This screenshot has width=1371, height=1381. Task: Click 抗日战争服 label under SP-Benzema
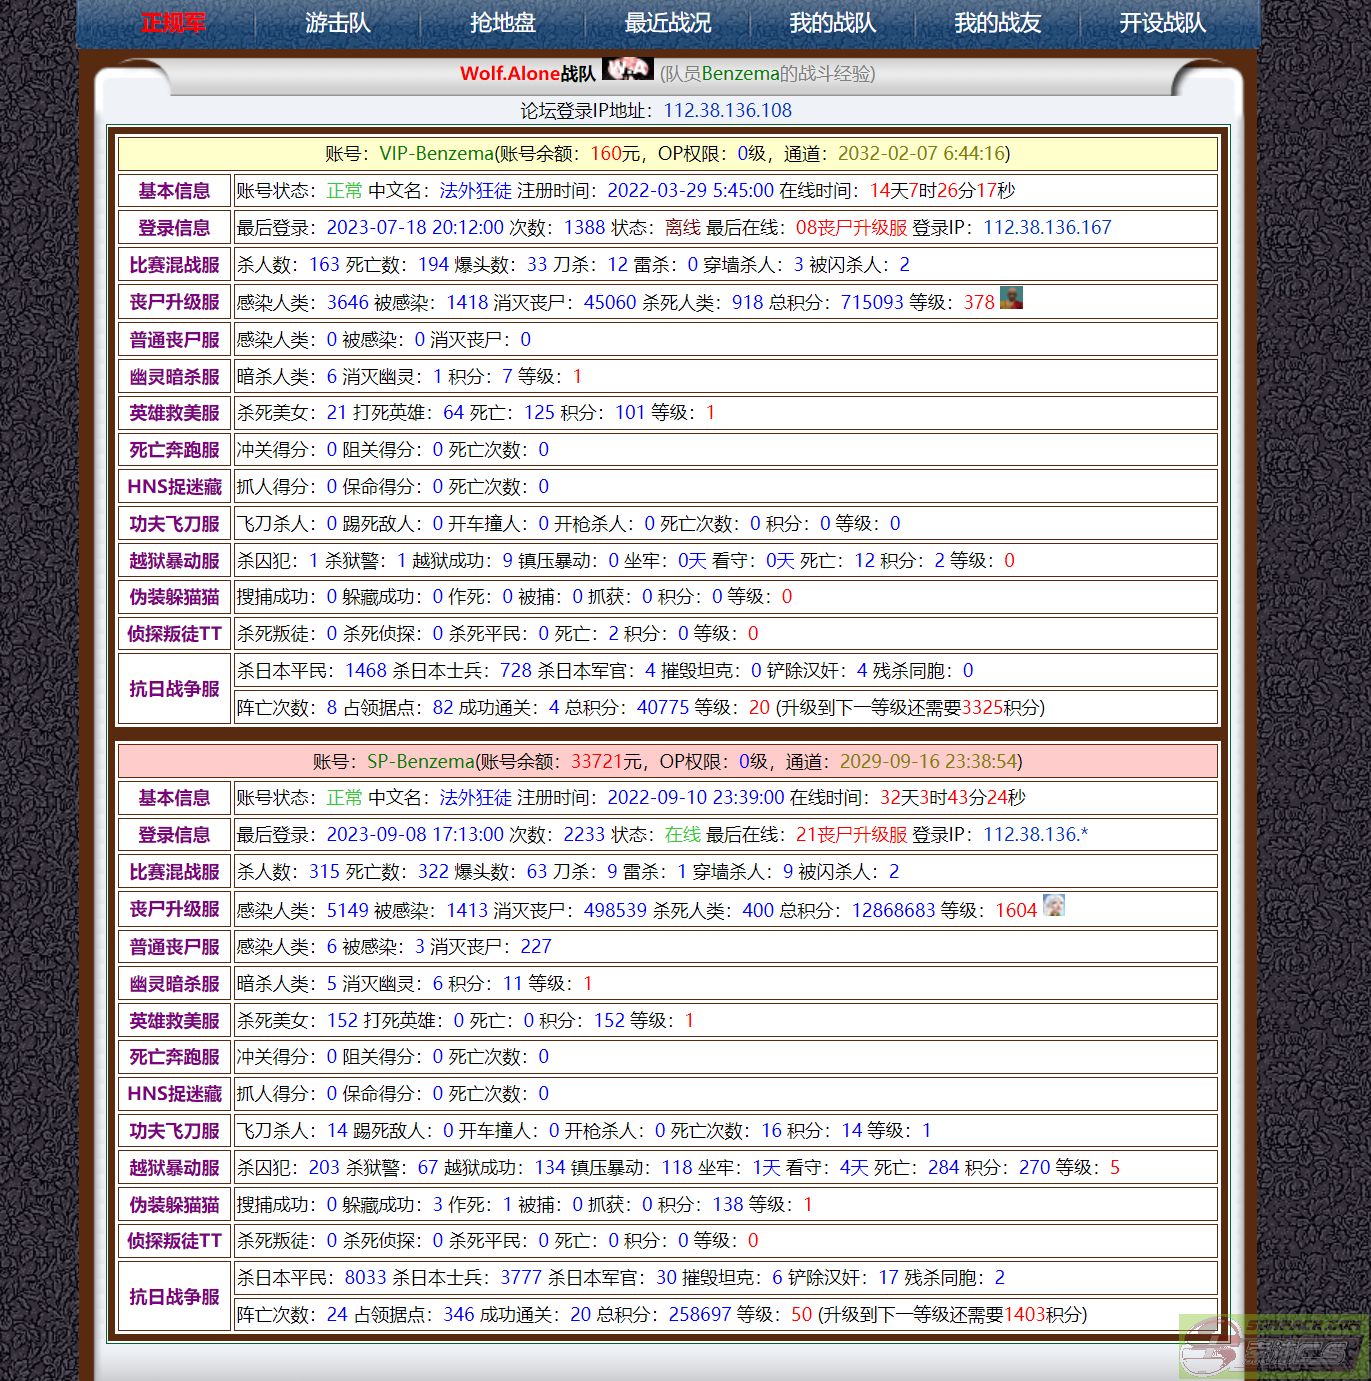174,1297
